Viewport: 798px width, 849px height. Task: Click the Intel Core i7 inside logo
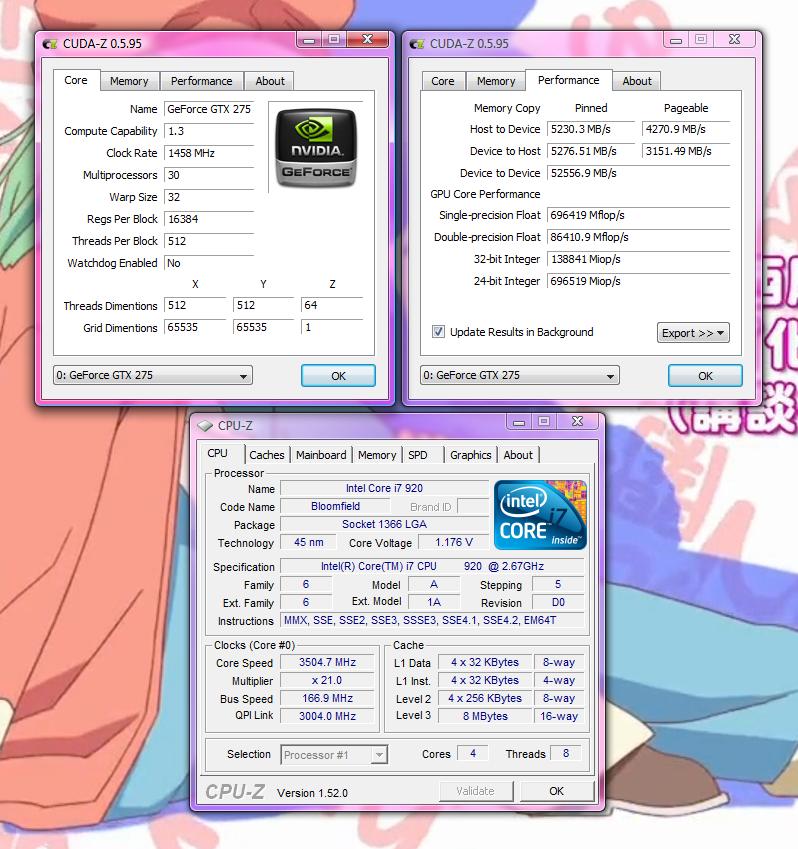coord(540,515)
